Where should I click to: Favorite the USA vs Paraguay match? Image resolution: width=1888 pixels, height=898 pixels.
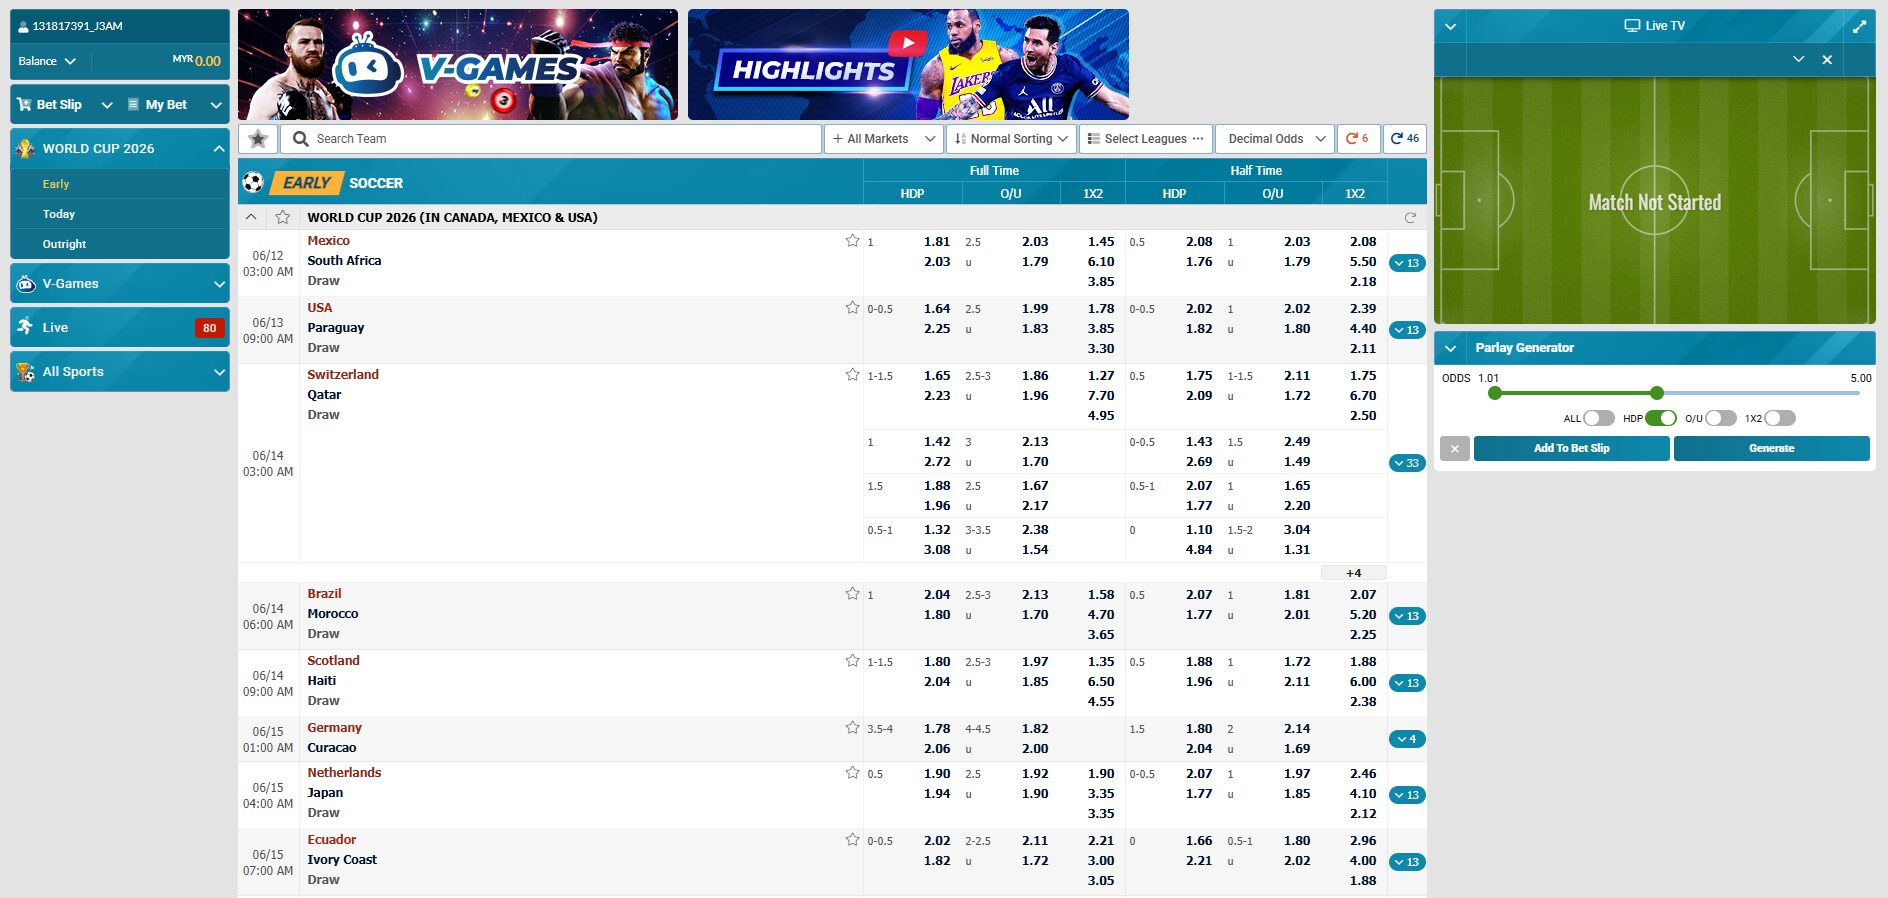(852, 307)
